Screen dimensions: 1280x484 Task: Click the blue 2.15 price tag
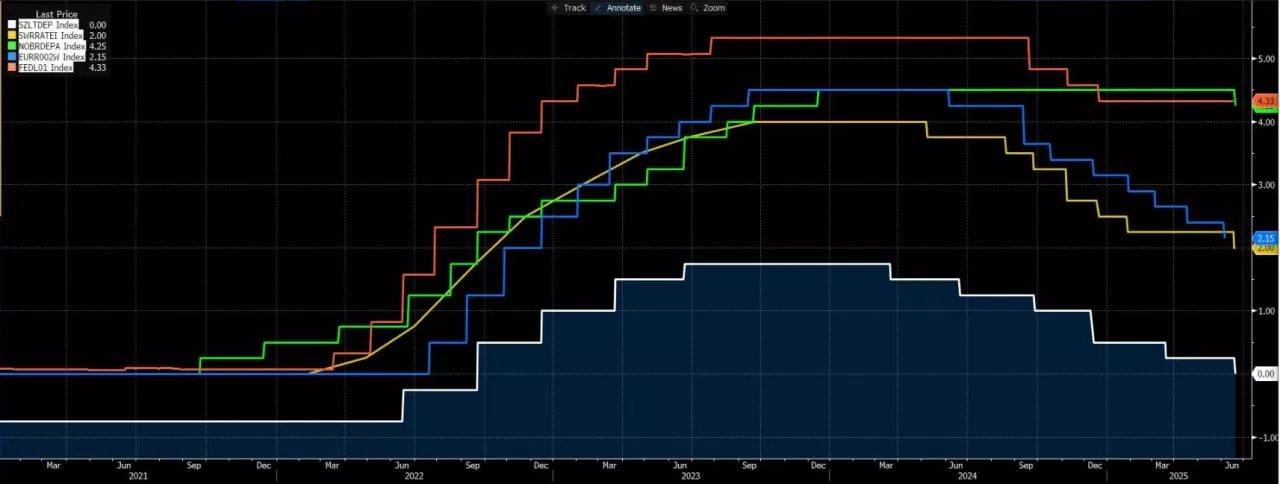click(1266, 238)
